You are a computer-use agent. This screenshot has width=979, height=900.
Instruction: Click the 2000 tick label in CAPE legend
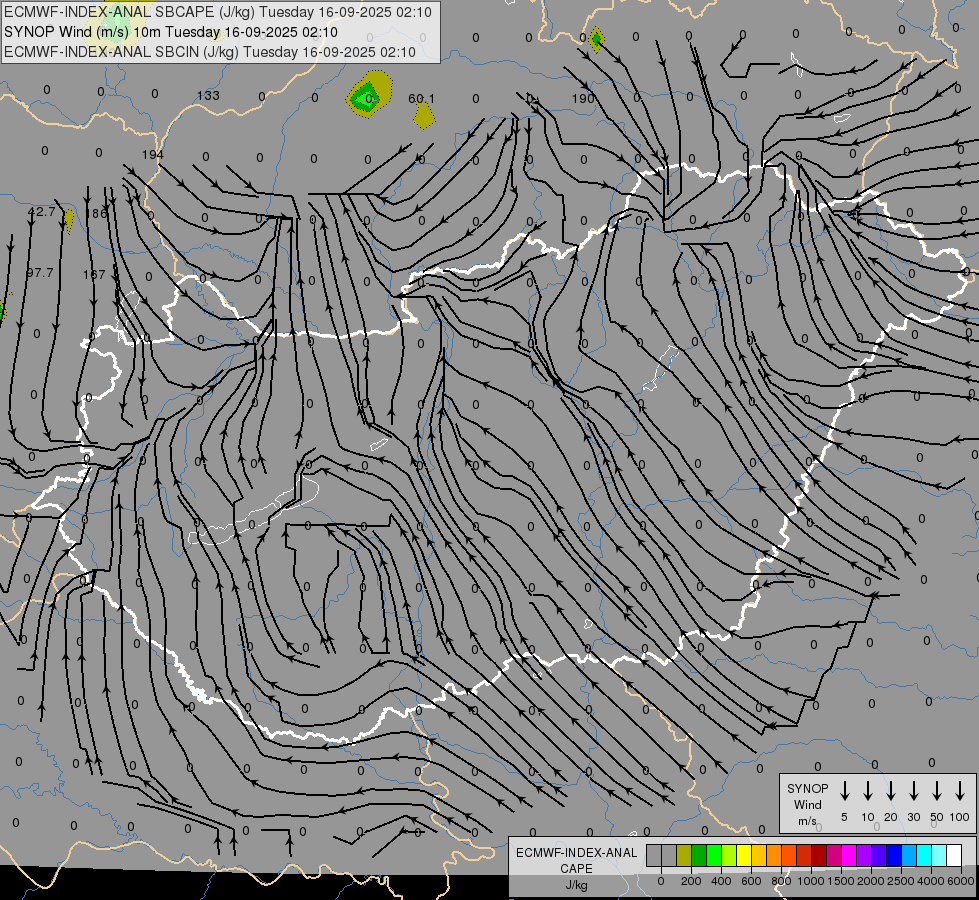(870, 881)
